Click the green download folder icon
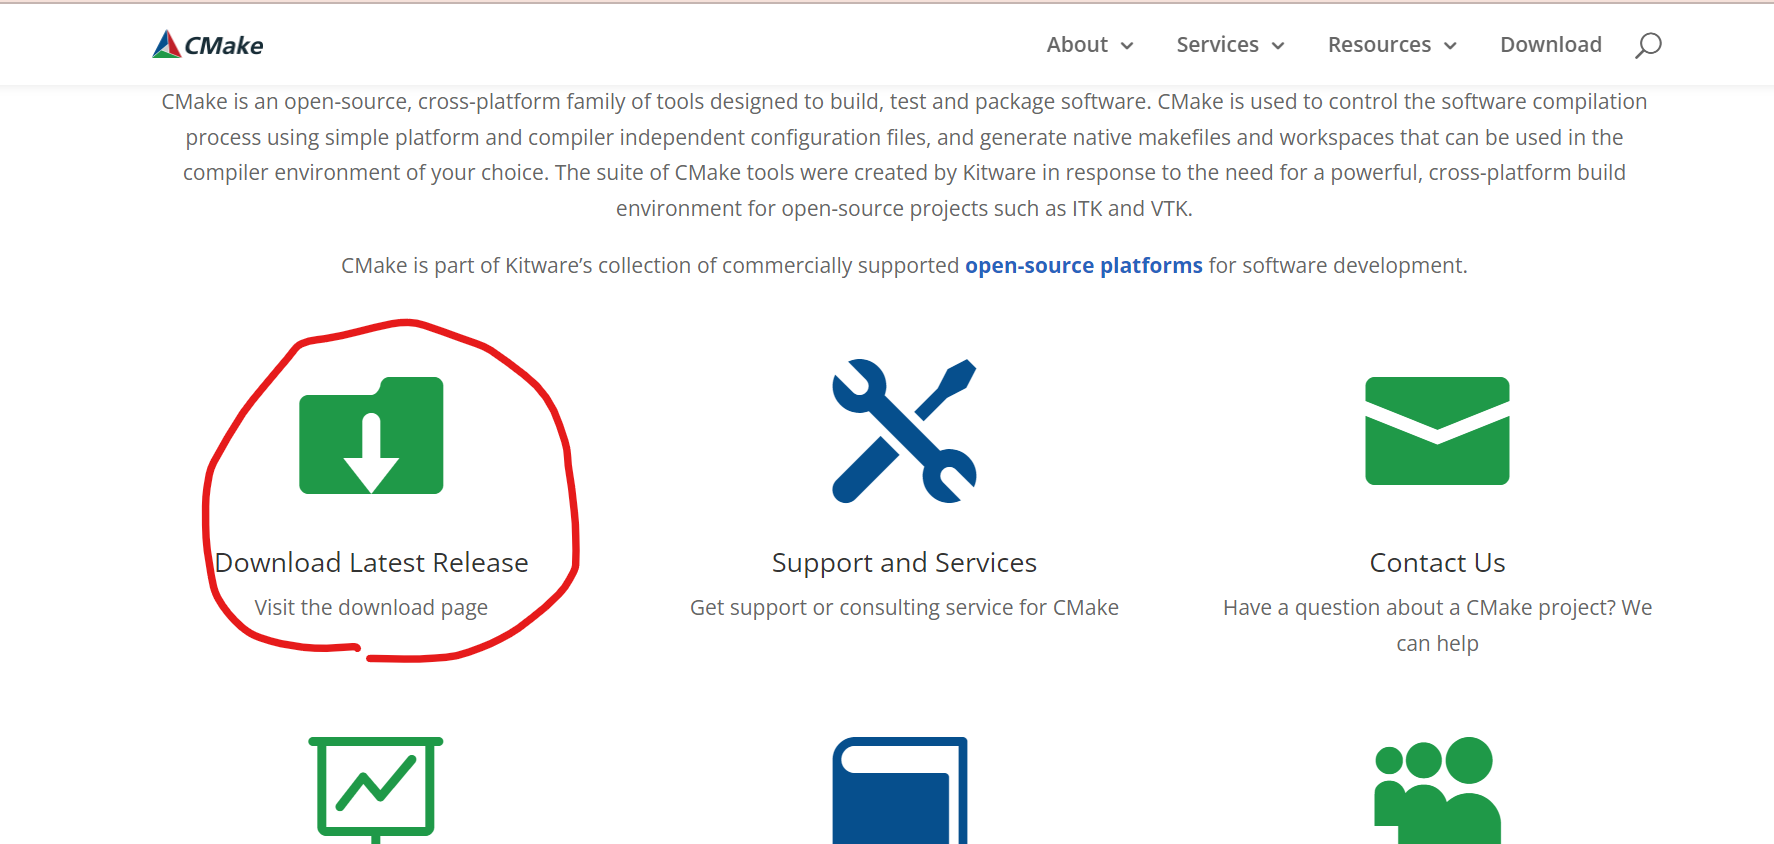This screenshot has width=1774, height=844. point(371,435)
